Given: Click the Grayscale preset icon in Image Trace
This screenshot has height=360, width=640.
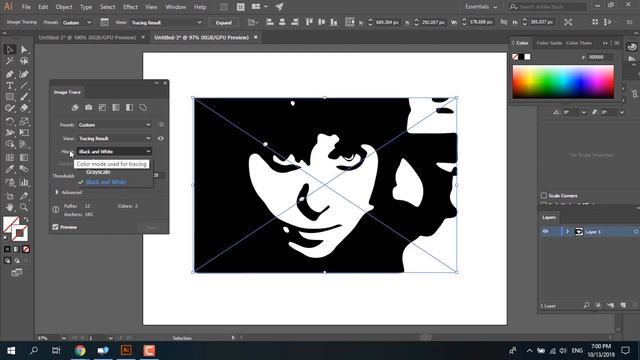Looking at the screenshot, I should tap(116, 108).
